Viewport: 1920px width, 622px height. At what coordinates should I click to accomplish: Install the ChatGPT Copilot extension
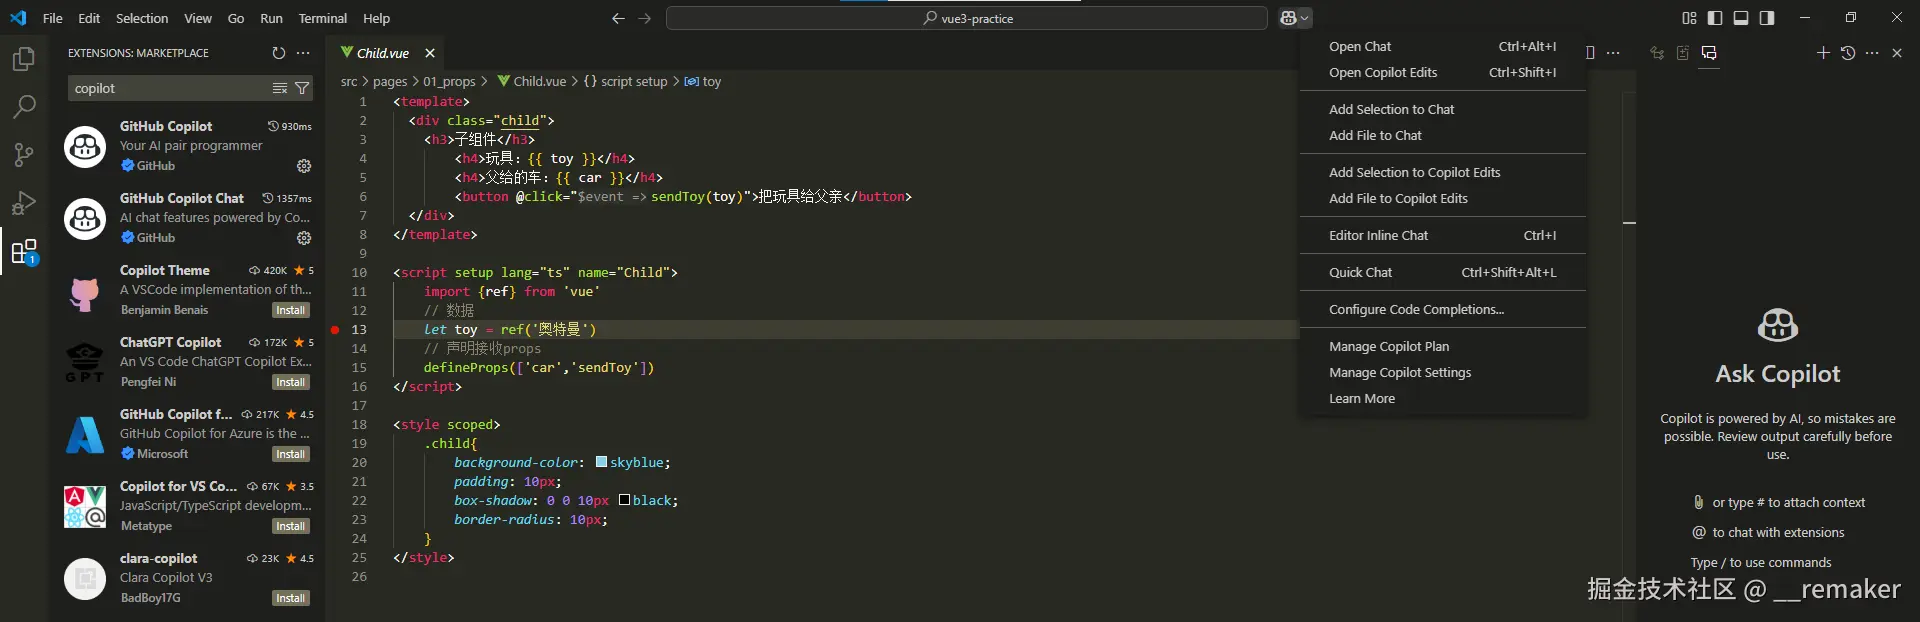[x=290, y=382]
